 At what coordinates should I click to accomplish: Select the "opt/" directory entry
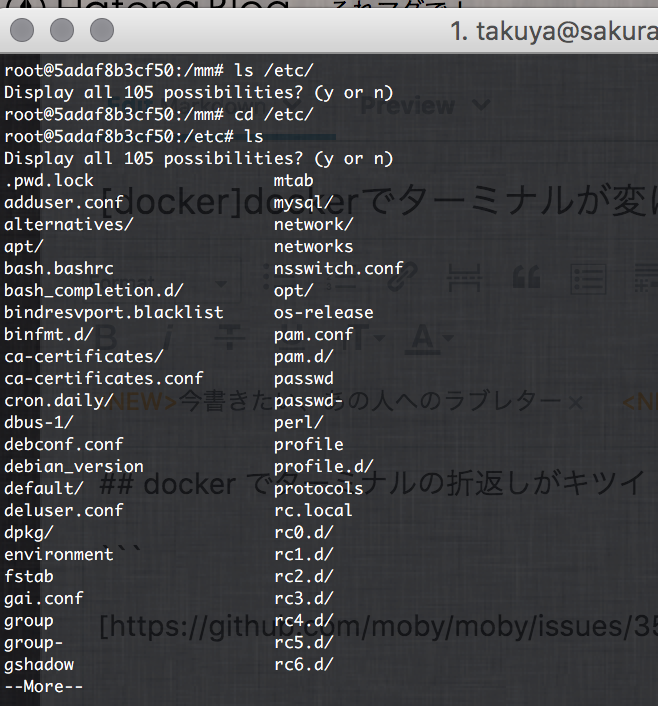(x=294, y=291)
